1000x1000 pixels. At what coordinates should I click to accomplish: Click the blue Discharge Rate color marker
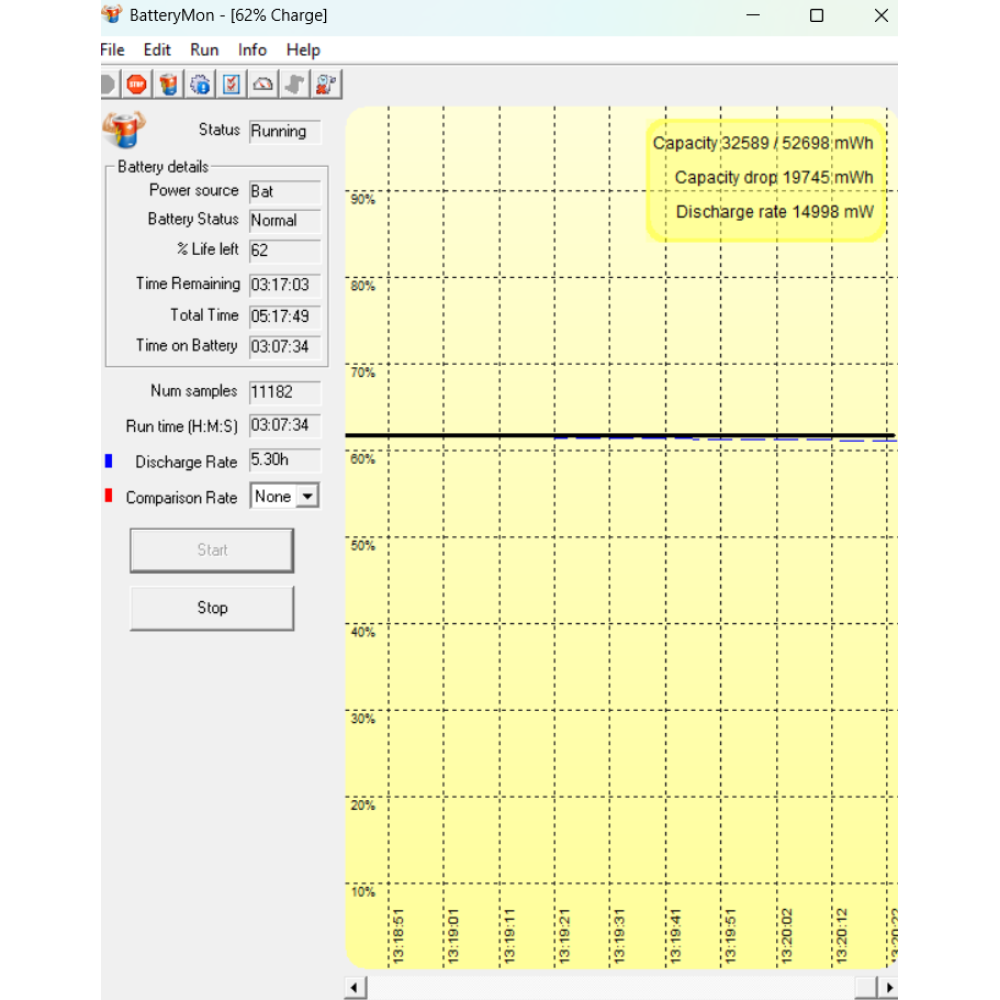click(x=109, y=461)
